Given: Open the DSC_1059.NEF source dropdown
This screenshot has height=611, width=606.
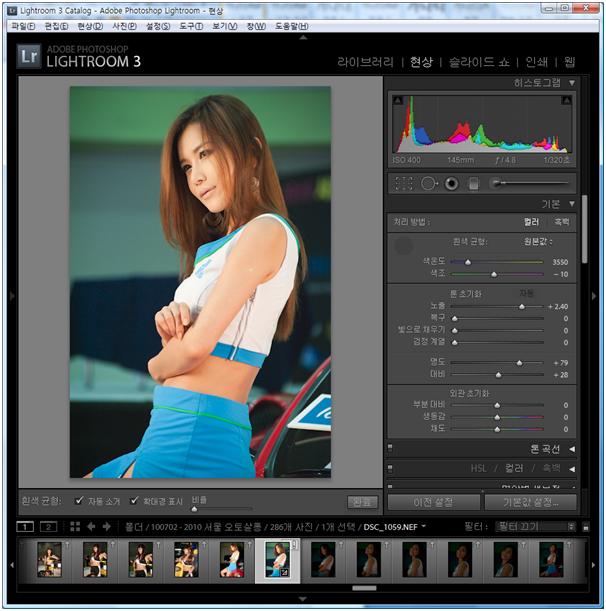Looking at the screenshot, I should [394, 527].
